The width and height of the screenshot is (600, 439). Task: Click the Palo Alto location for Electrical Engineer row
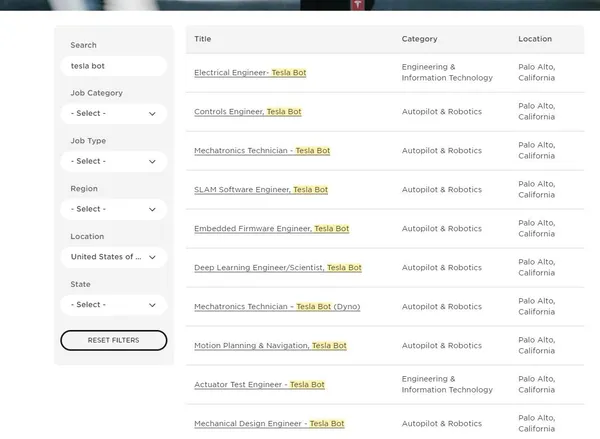(x=536, y=72)
